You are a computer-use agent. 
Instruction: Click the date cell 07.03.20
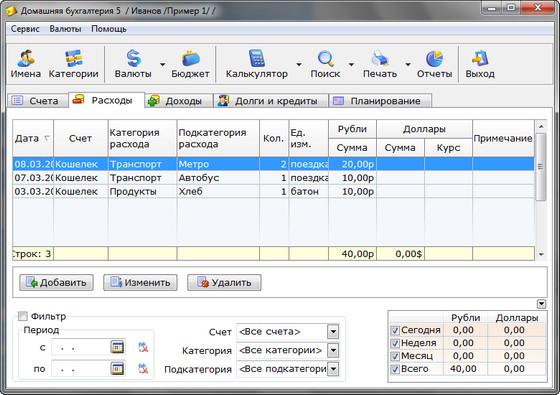coord(33,178)
